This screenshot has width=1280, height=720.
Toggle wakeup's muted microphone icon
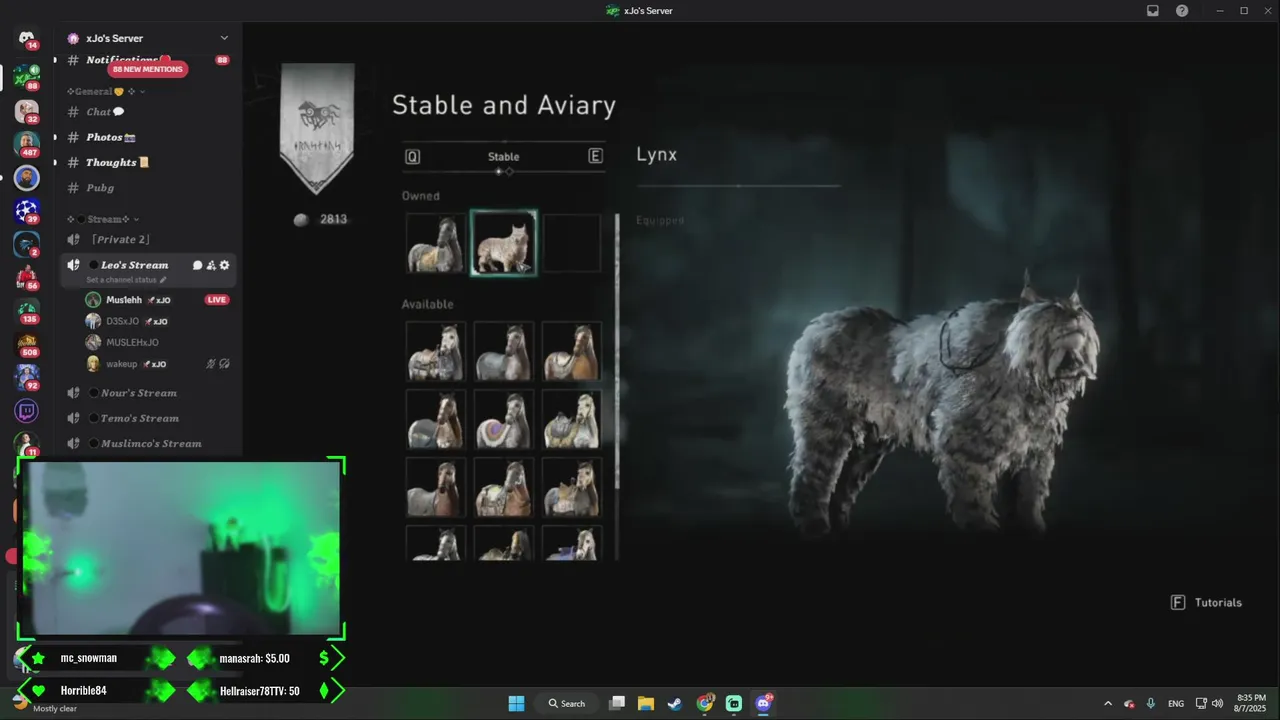(211, 364)
